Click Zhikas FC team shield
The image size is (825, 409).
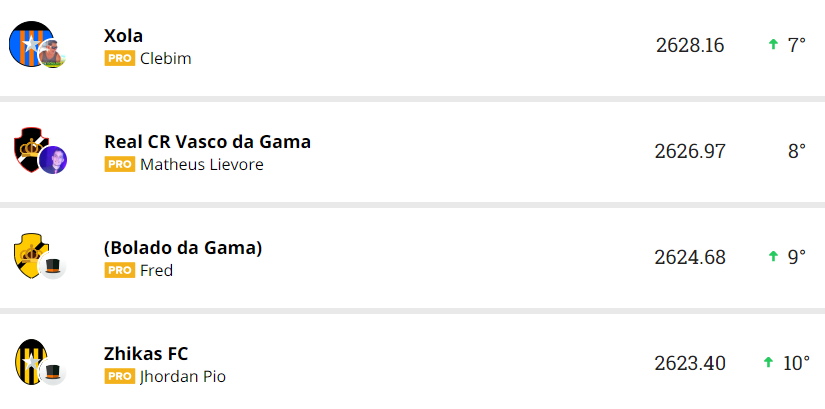pos(29,359)
